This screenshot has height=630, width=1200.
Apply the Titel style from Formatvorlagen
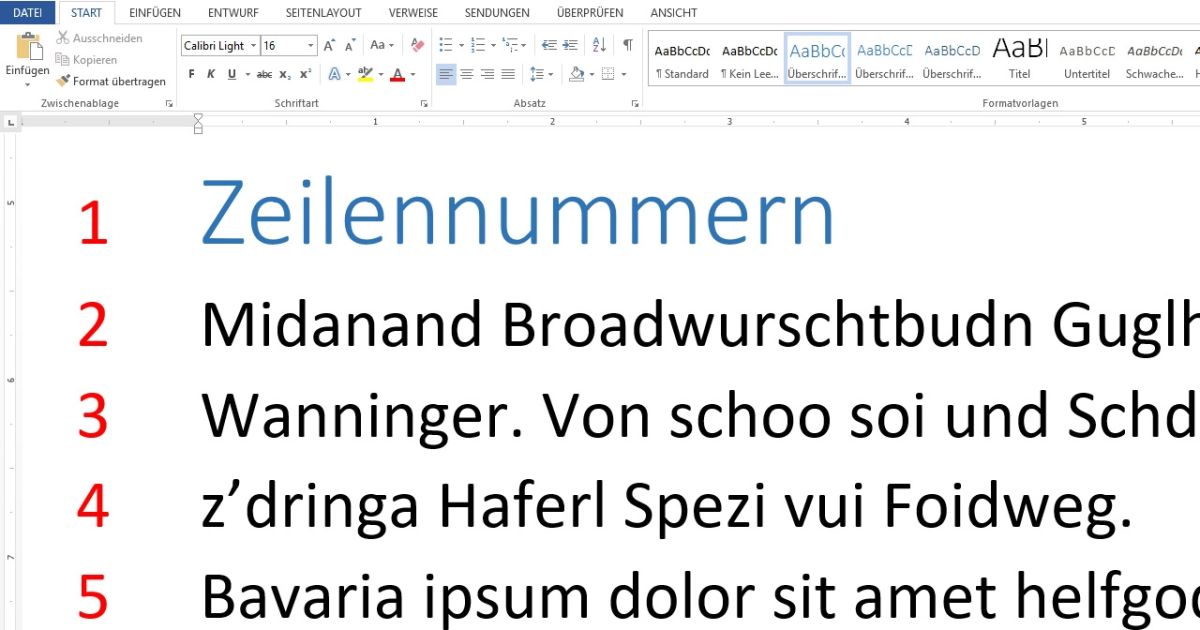coord(1019,58)
